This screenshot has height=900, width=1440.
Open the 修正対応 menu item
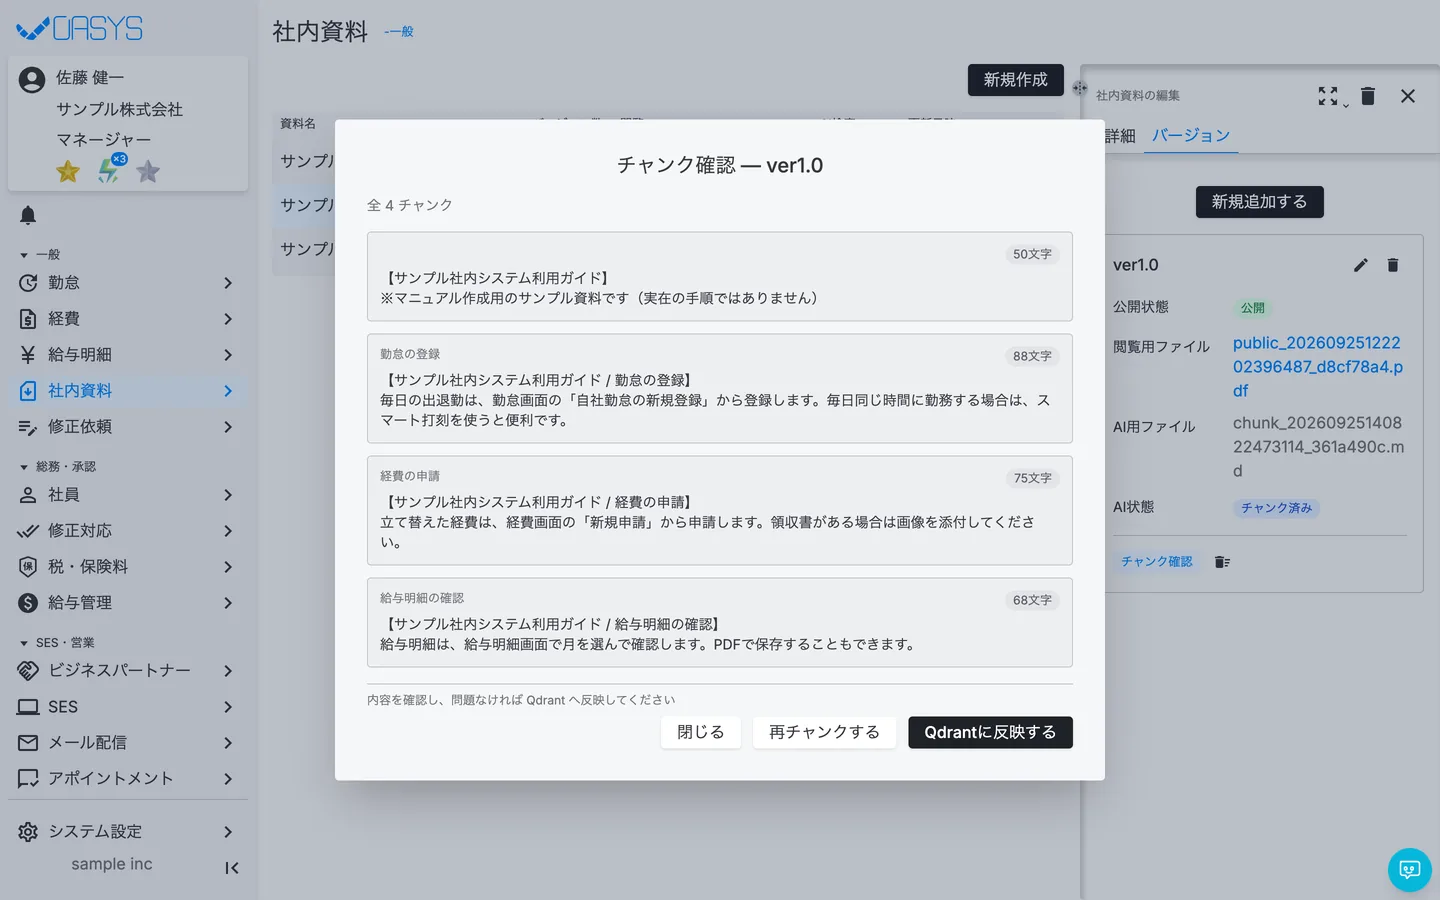point(128,531)
